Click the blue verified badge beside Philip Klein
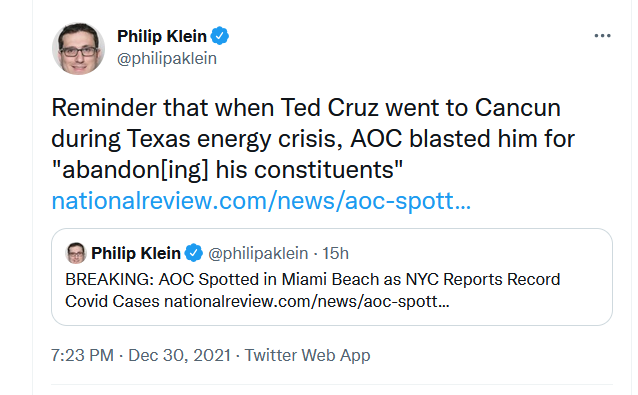This screenshot has height=395, width=638. tap(220, 36)
